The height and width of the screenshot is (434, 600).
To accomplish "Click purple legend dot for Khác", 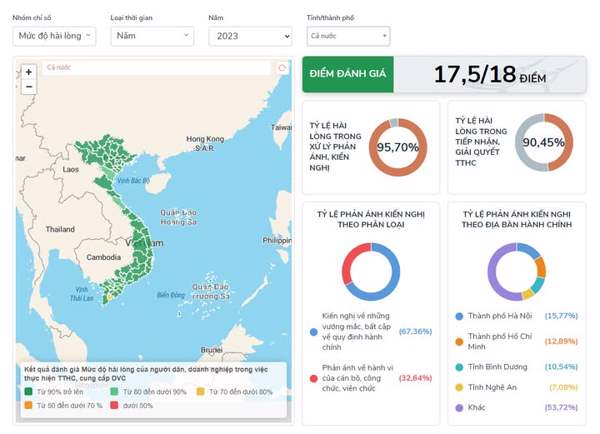I will coord(458,408).
